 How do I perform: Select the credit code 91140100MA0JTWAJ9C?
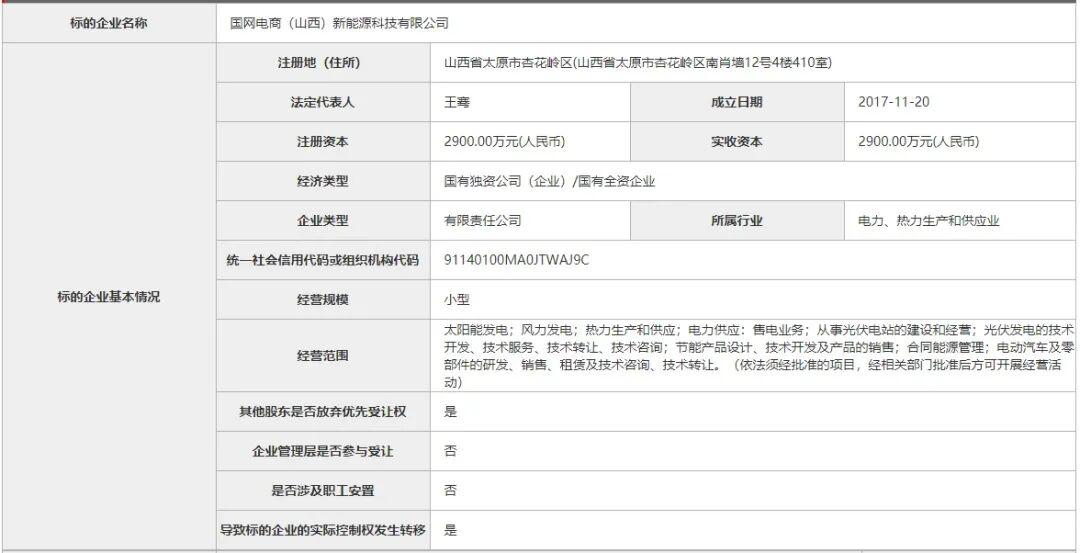[x=517, y=260]
